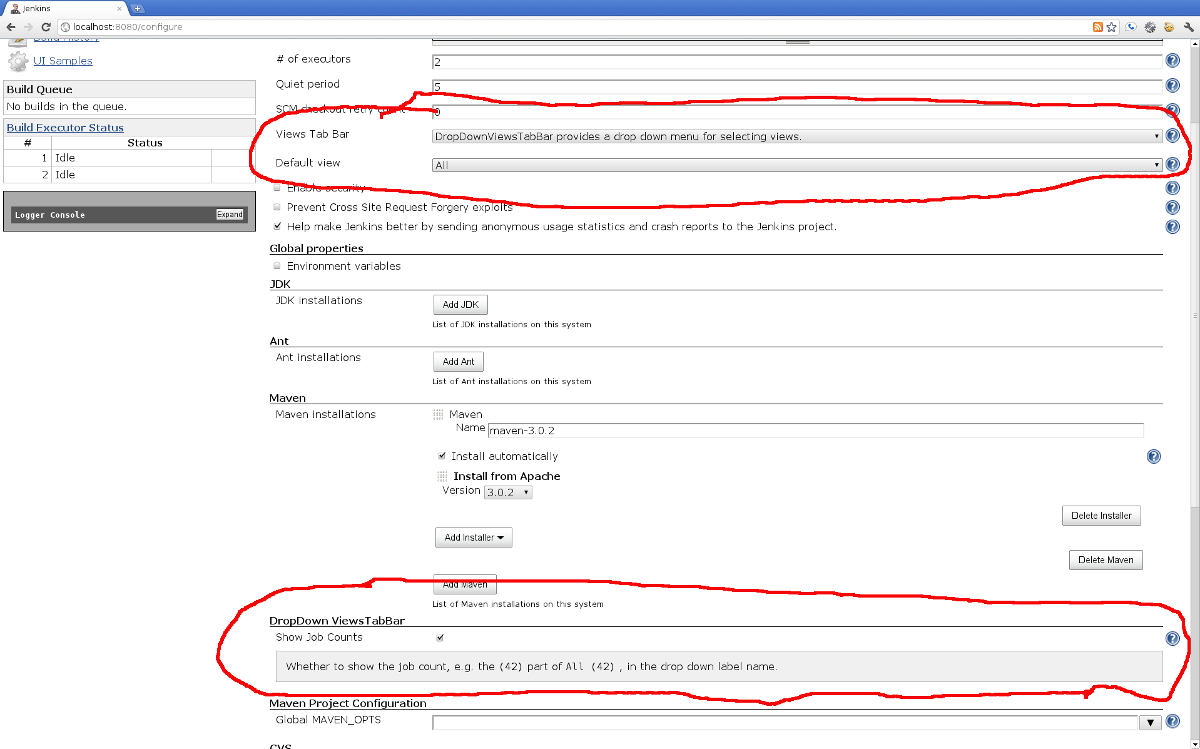Expand the Logger Console
Screen dimensions: 1200x749
click(x=230, y=215)
